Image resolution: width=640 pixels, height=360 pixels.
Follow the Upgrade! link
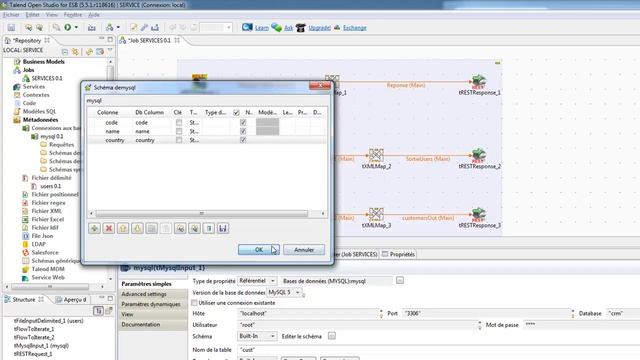(x=319, y=28)
